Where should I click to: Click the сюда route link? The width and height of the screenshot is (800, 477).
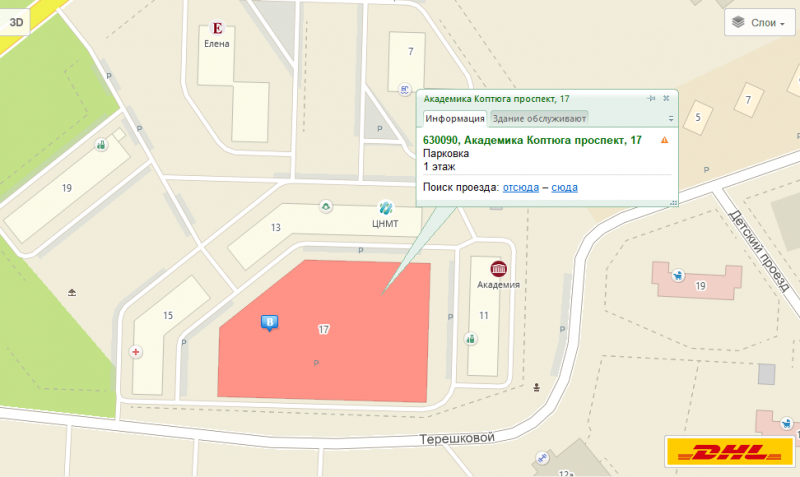coord(564,187)
